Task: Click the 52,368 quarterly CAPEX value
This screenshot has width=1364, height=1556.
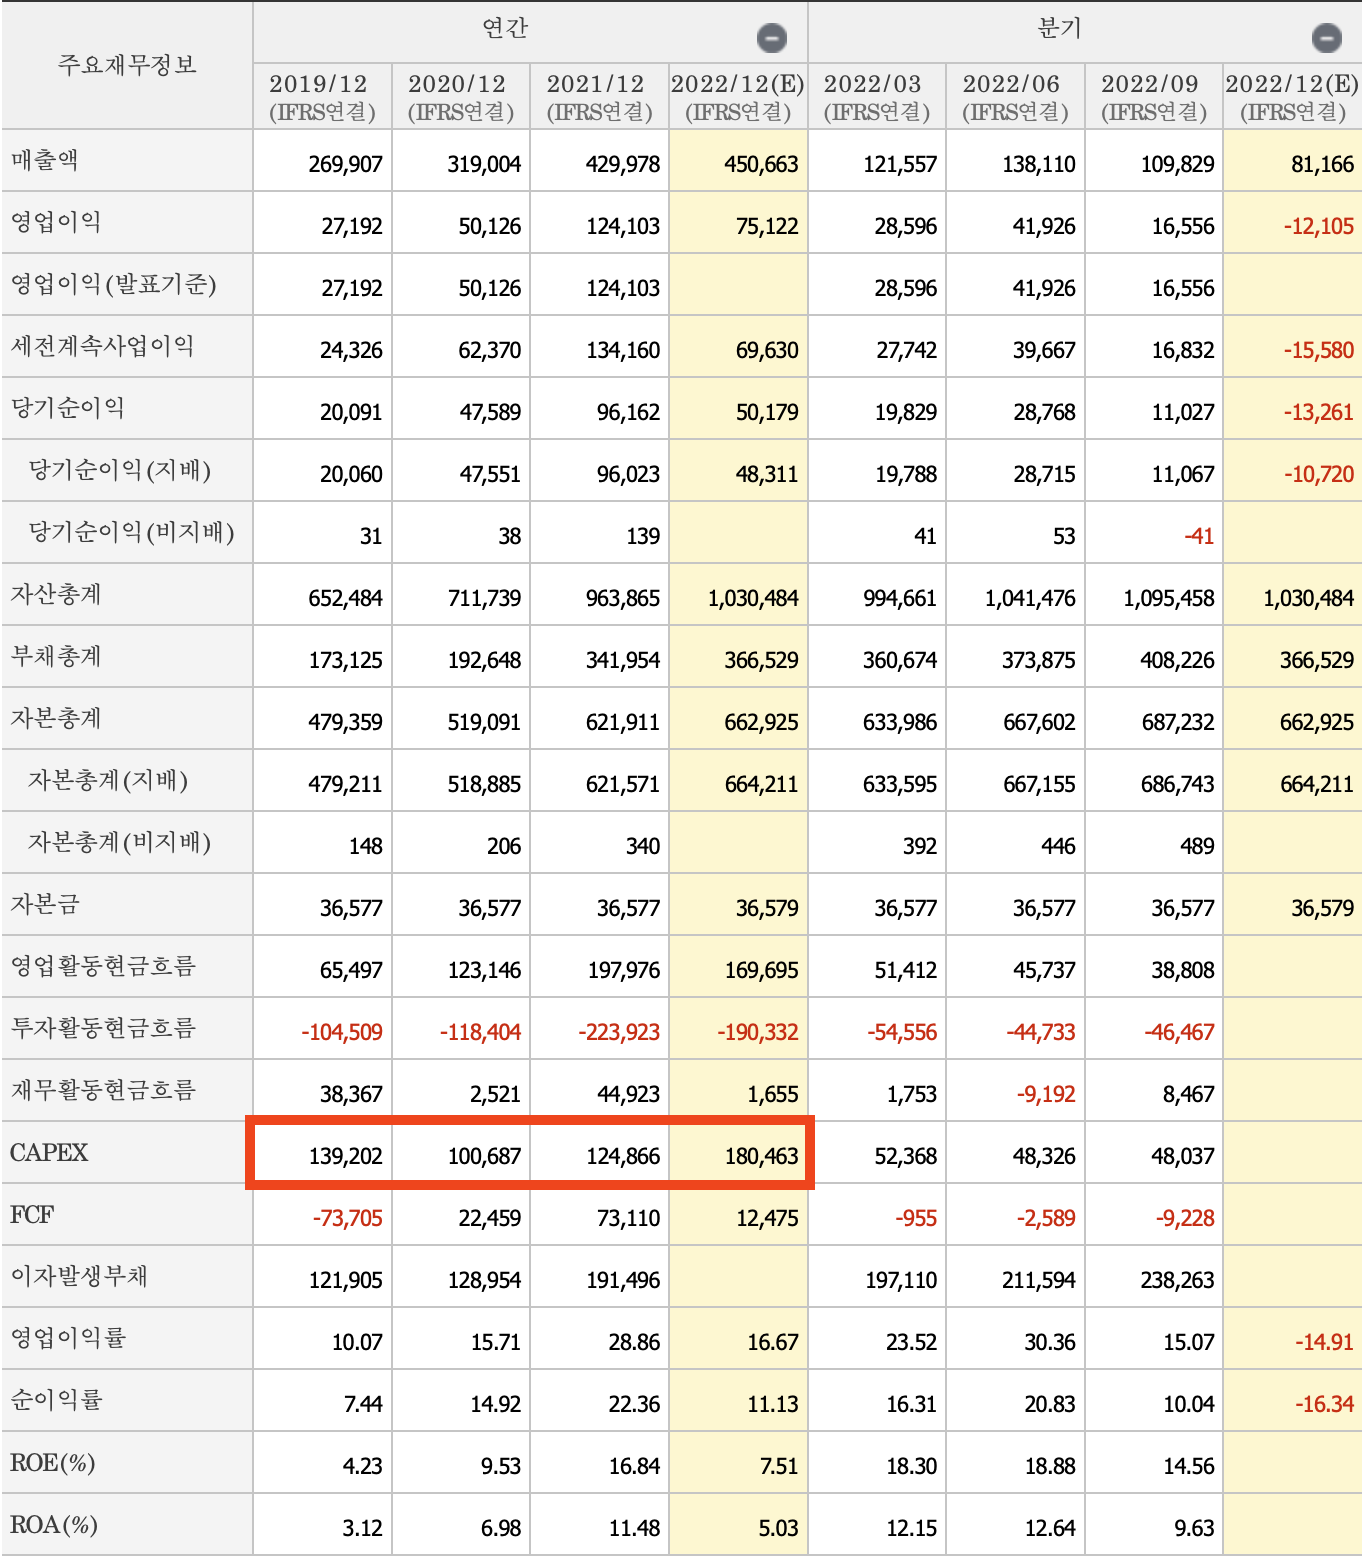Action: 905,1156
